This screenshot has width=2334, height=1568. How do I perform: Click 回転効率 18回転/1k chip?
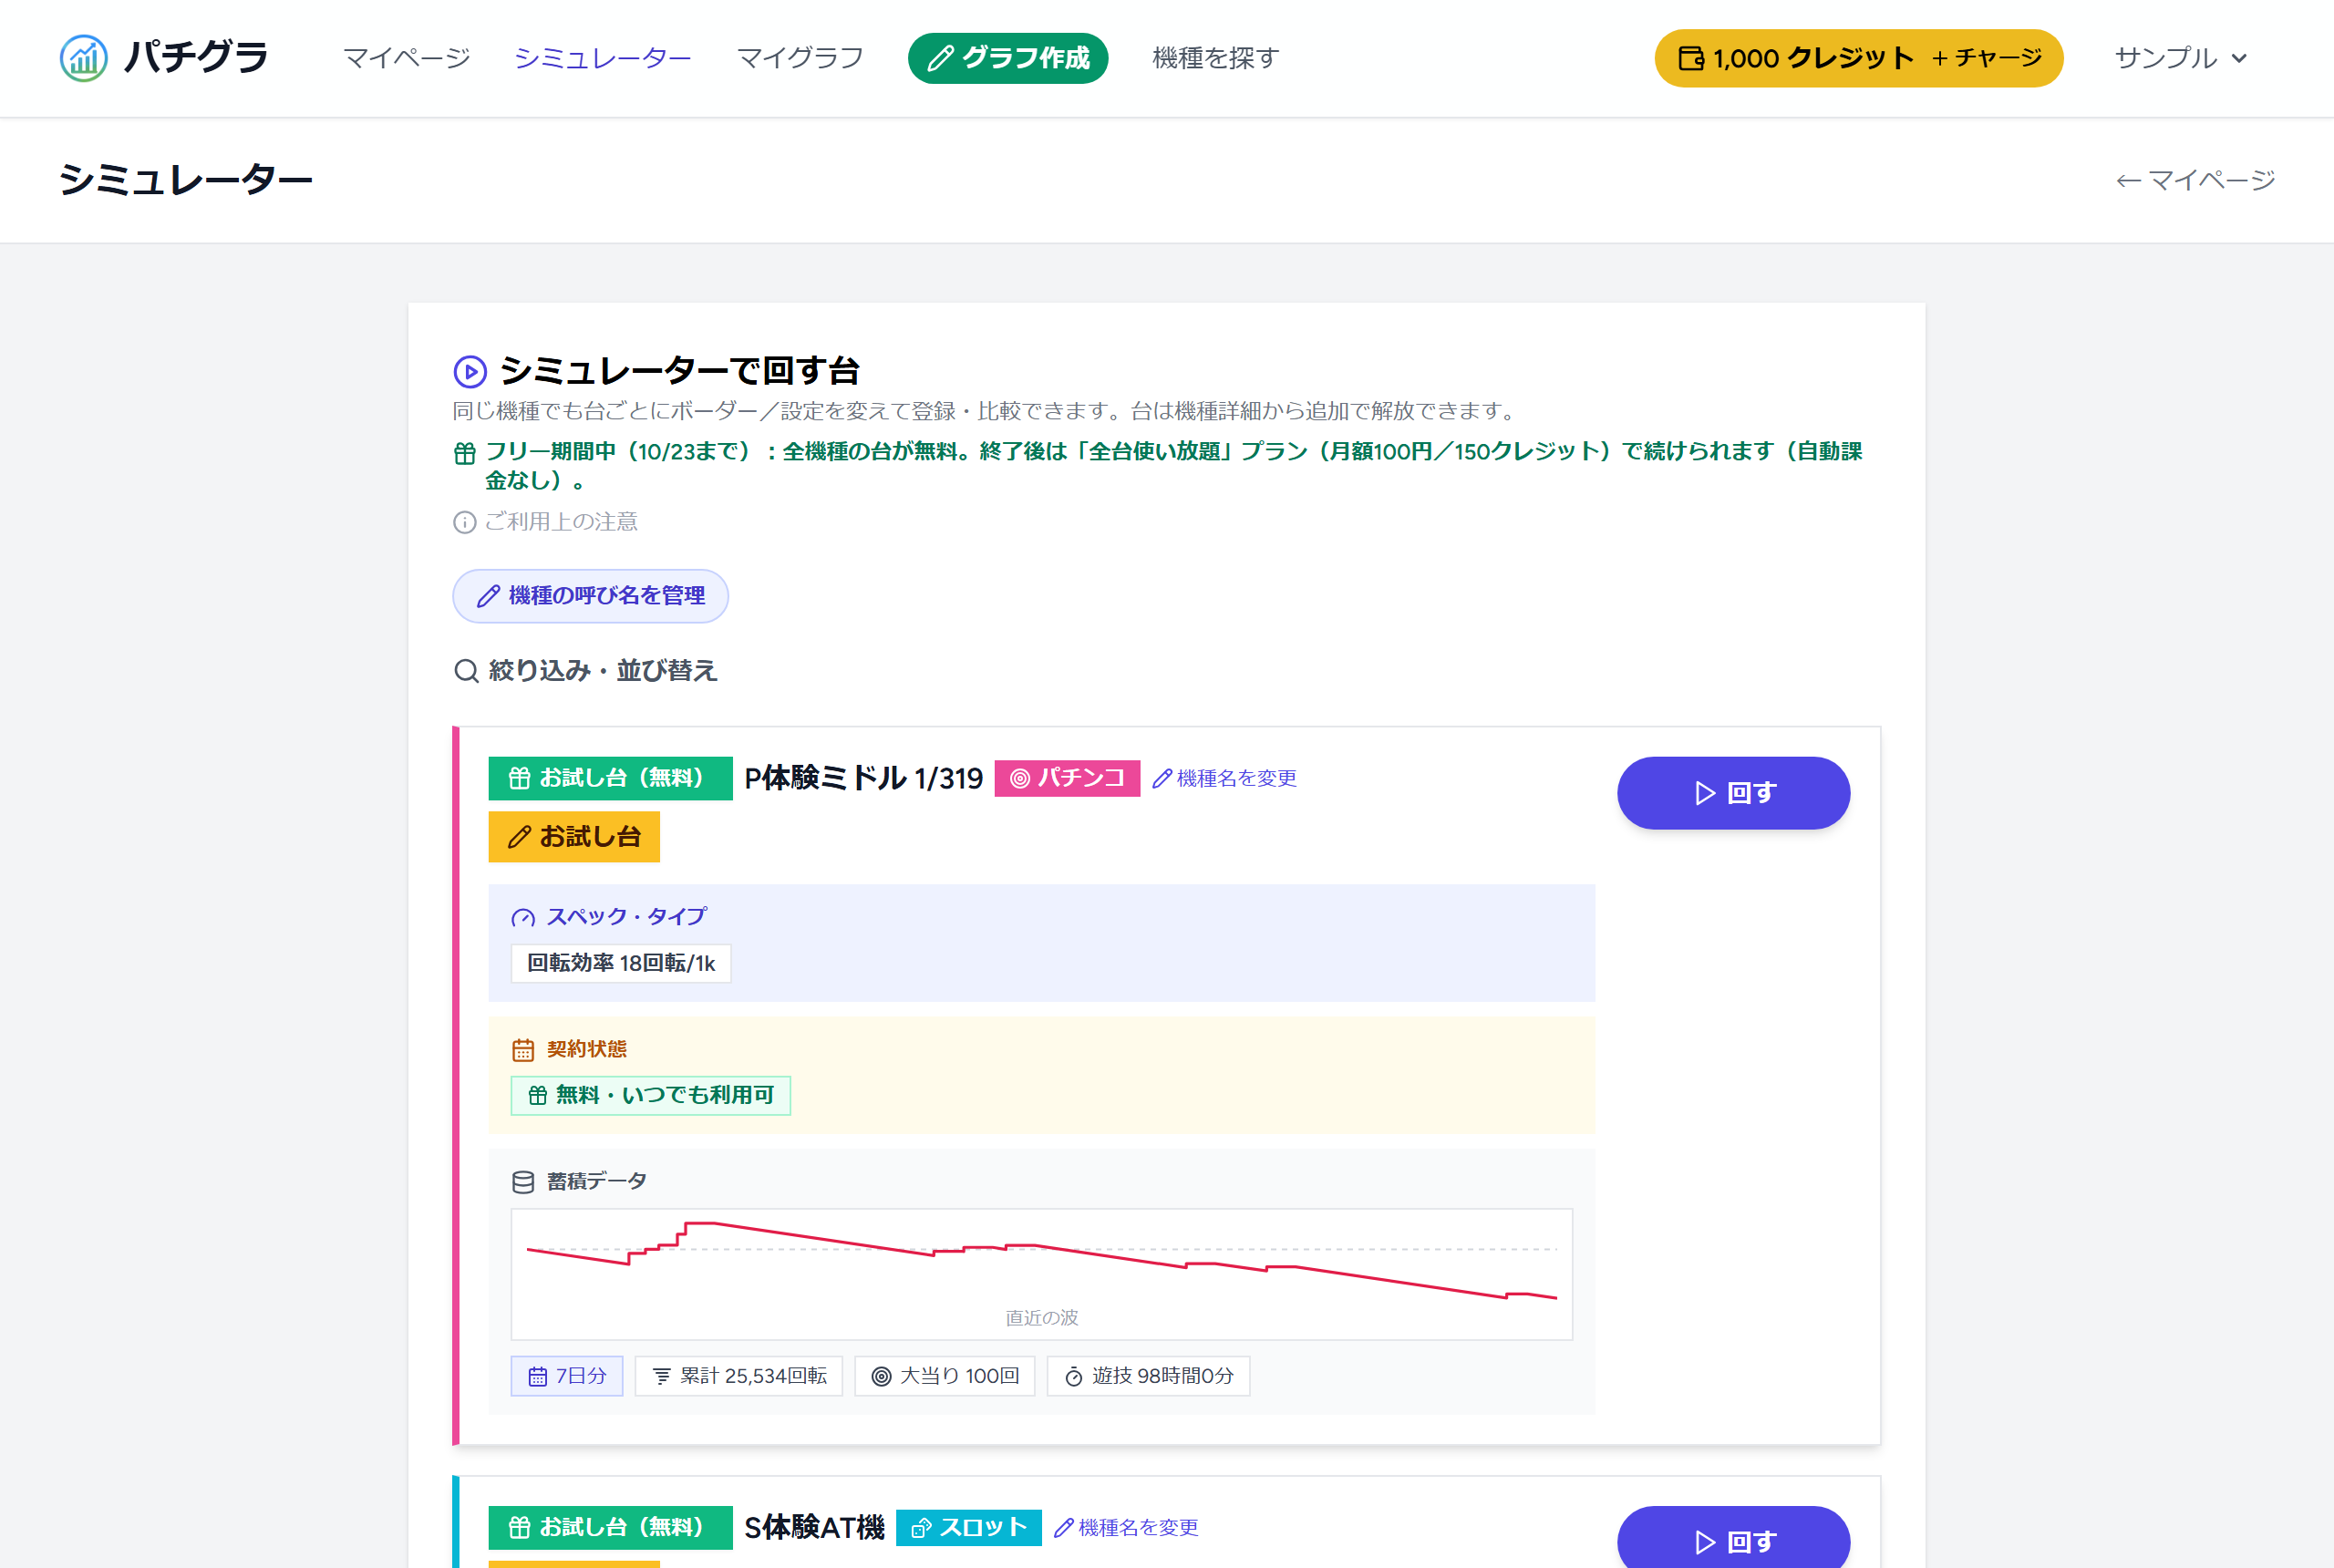(621, 964)
